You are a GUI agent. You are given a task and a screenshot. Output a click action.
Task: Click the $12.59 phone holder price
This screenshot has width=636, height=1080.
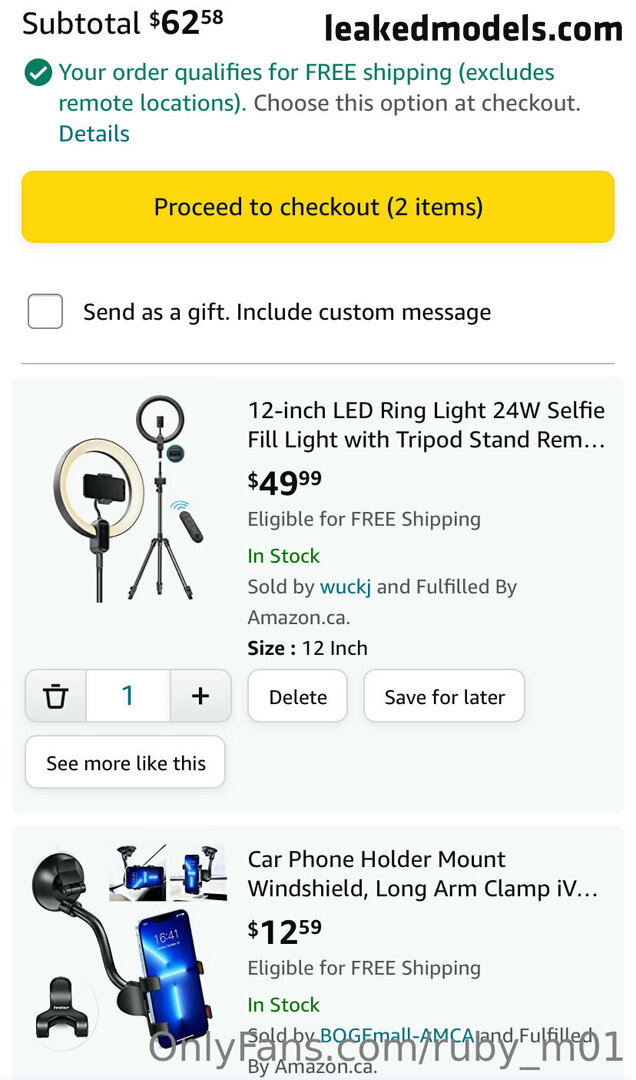(285, 932)
